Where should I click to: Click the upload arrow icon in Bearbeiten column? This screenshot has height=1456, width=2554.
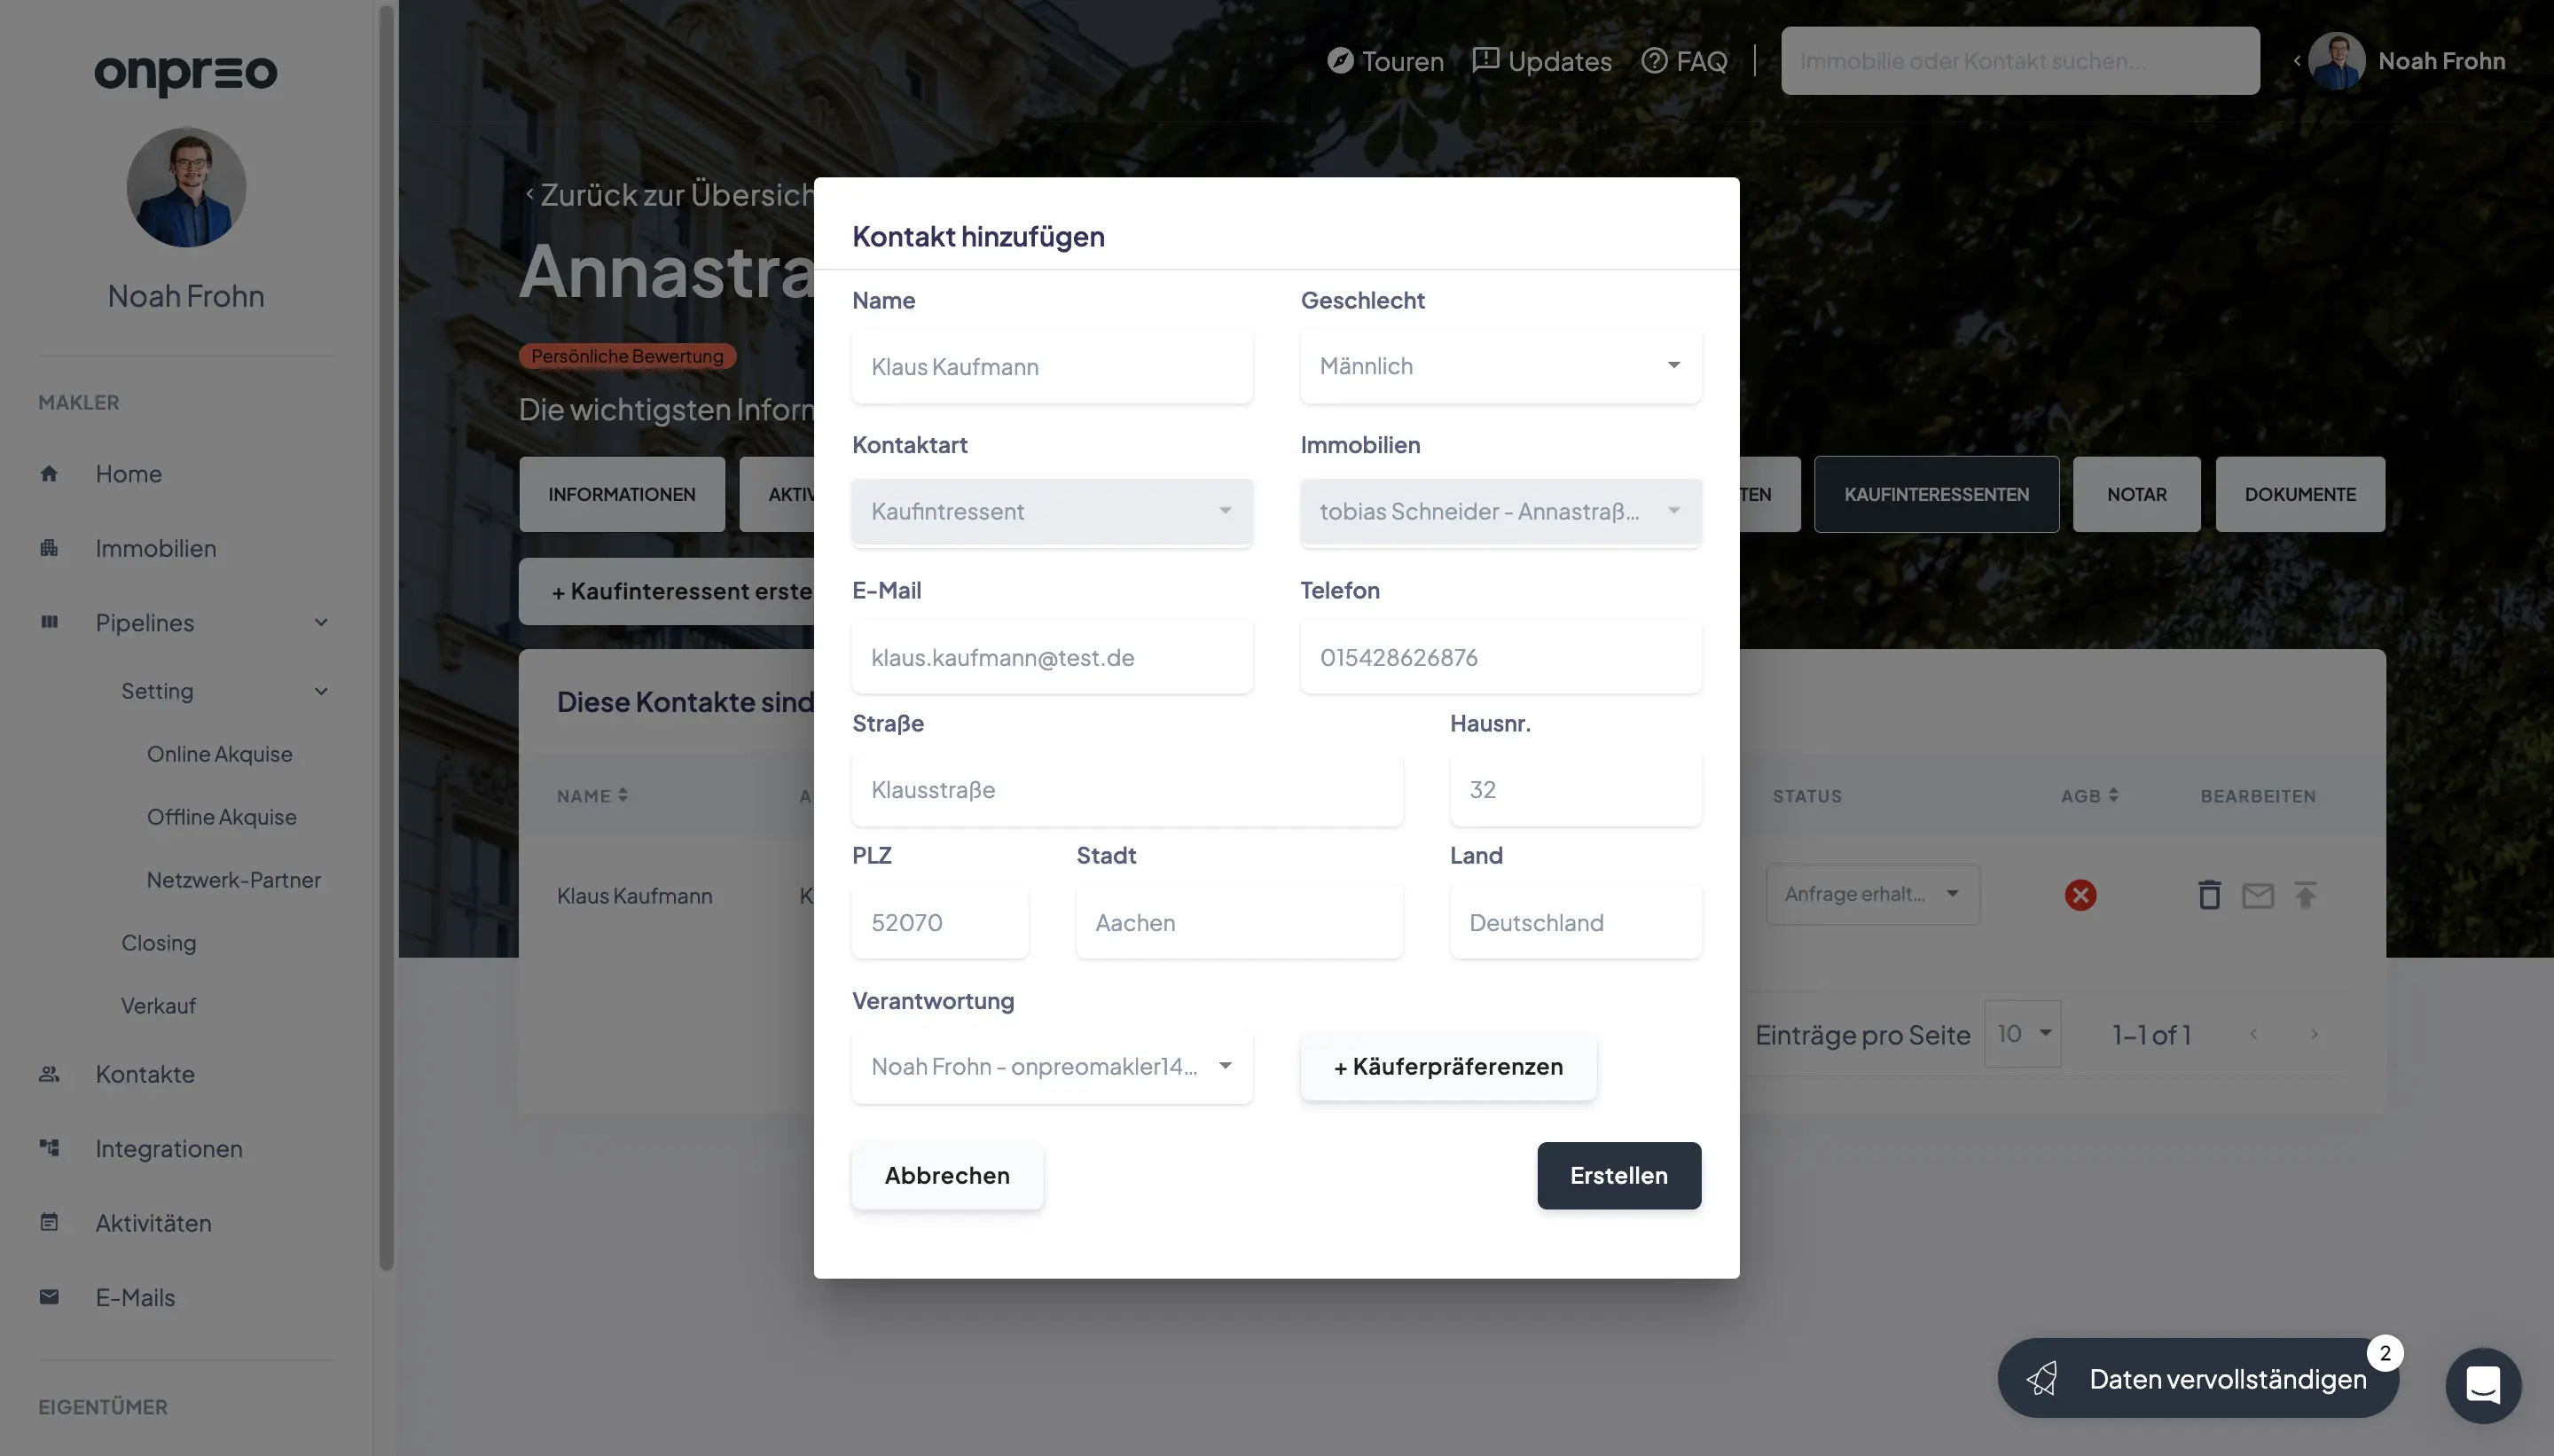[x=2305, y=894]
